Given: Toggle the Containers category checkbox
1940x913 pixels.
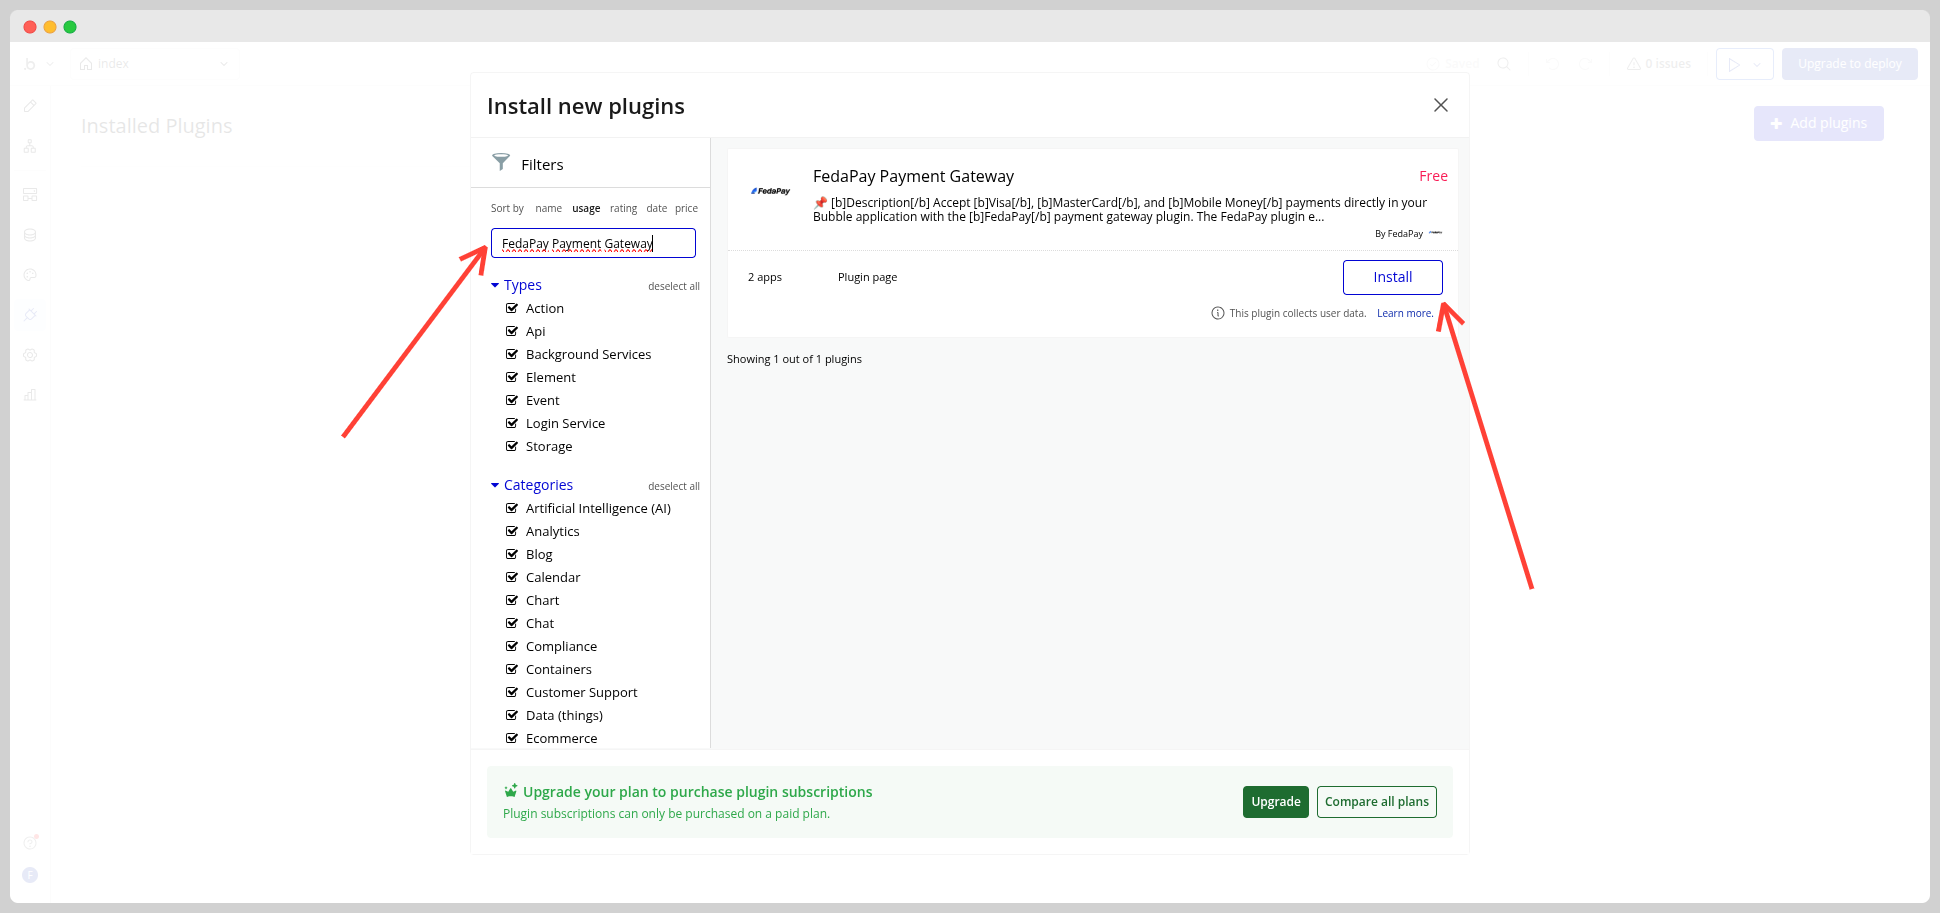Looking at the screenshot, I should tap(512, 669).
